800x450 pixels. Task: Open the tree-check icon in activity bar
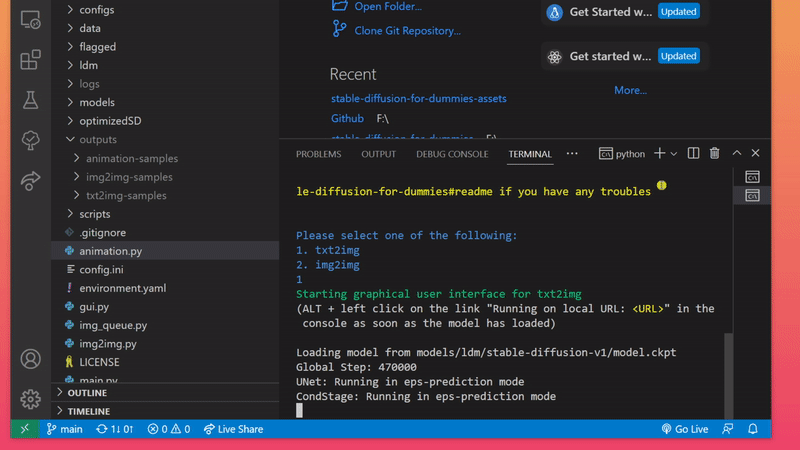click(31, 140)
